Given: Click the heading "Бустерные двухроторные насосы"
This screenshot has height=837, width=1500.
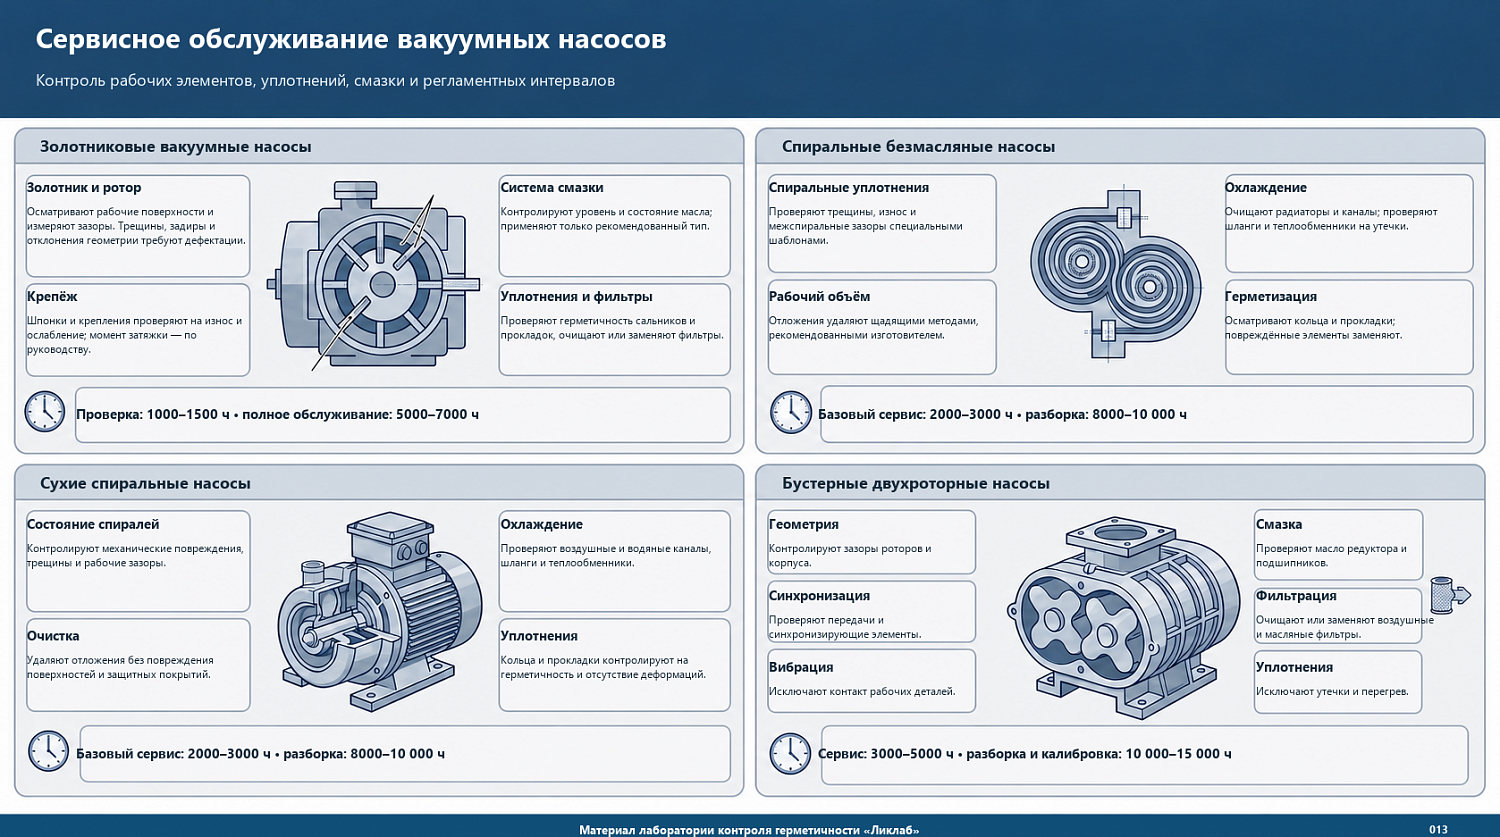Looking at the screenshot, I should [916, 483].
